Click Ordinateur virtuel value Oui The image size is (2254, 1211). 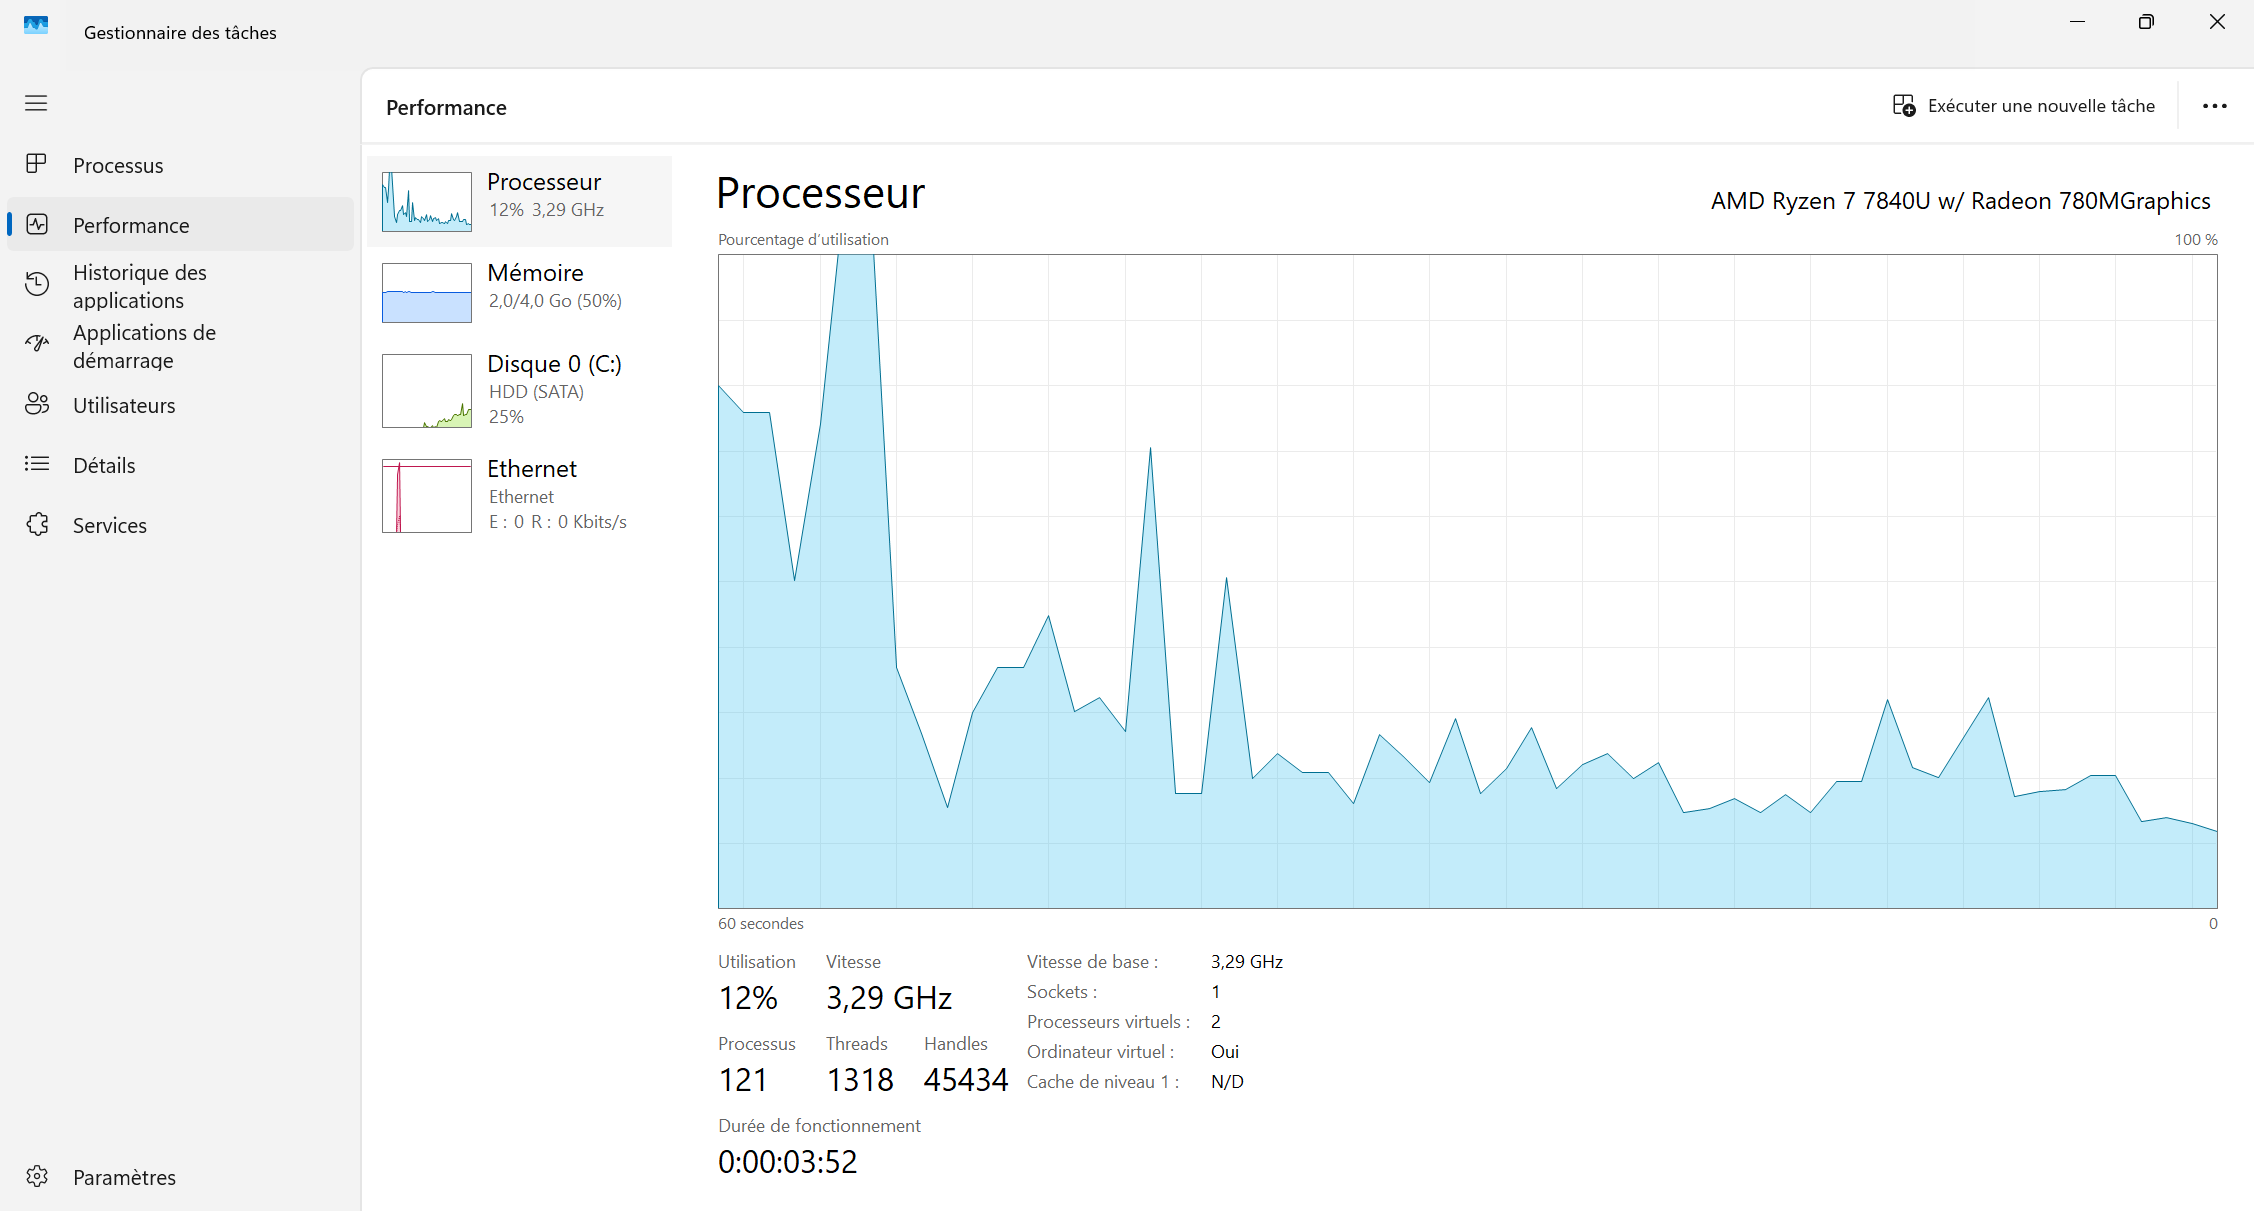[x=1225, y=1052]
